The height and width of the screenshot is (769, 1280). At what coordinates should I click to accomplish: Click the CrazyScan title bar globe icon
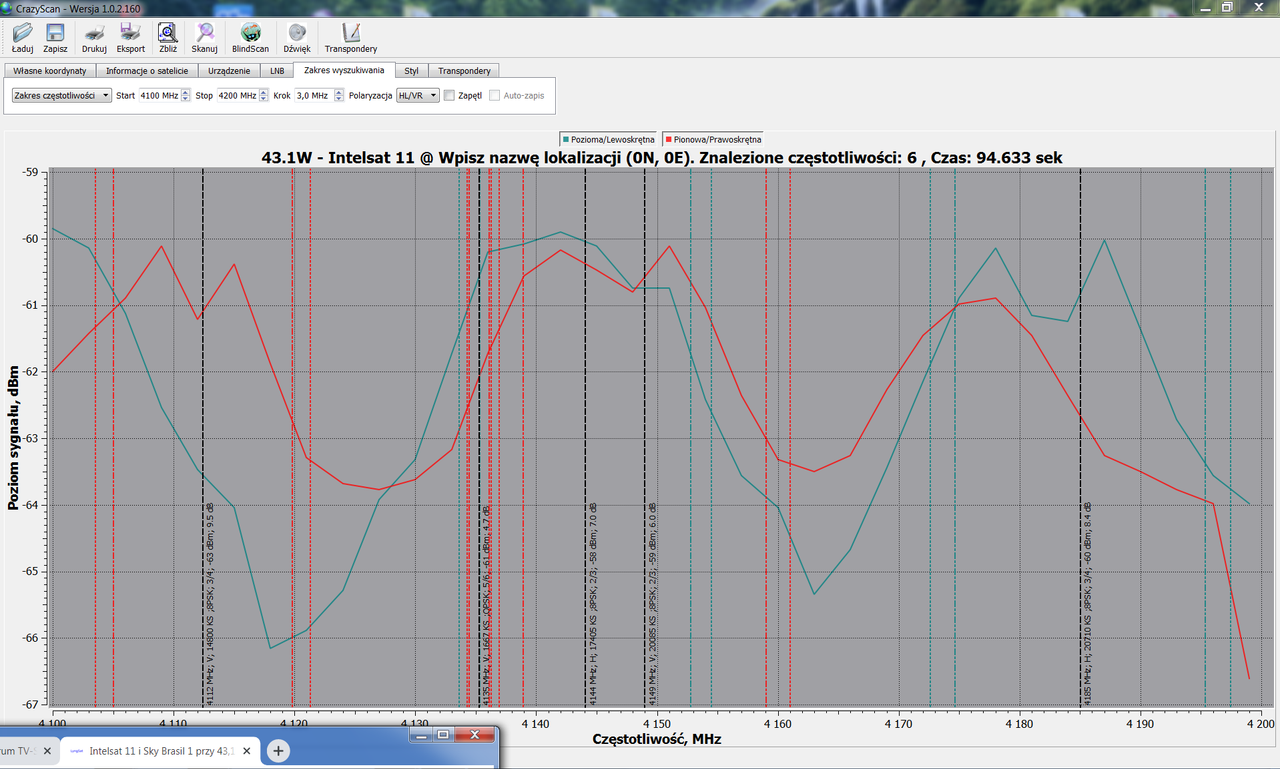click(x=7, y=7)
